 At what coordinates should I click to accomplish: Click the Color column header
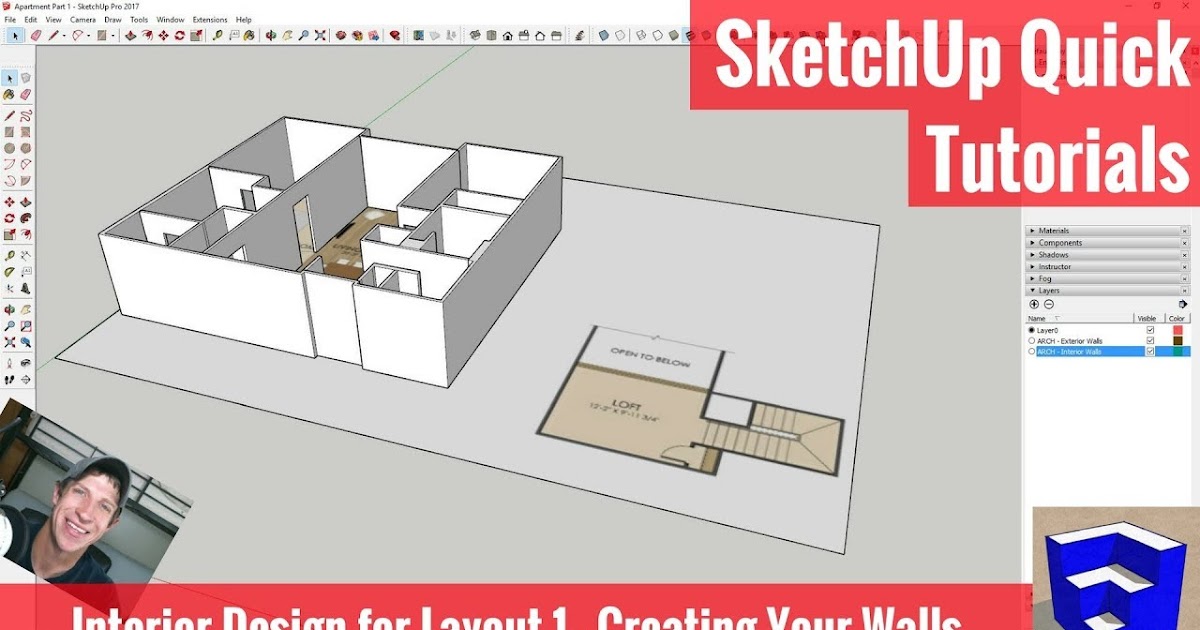1177,318
